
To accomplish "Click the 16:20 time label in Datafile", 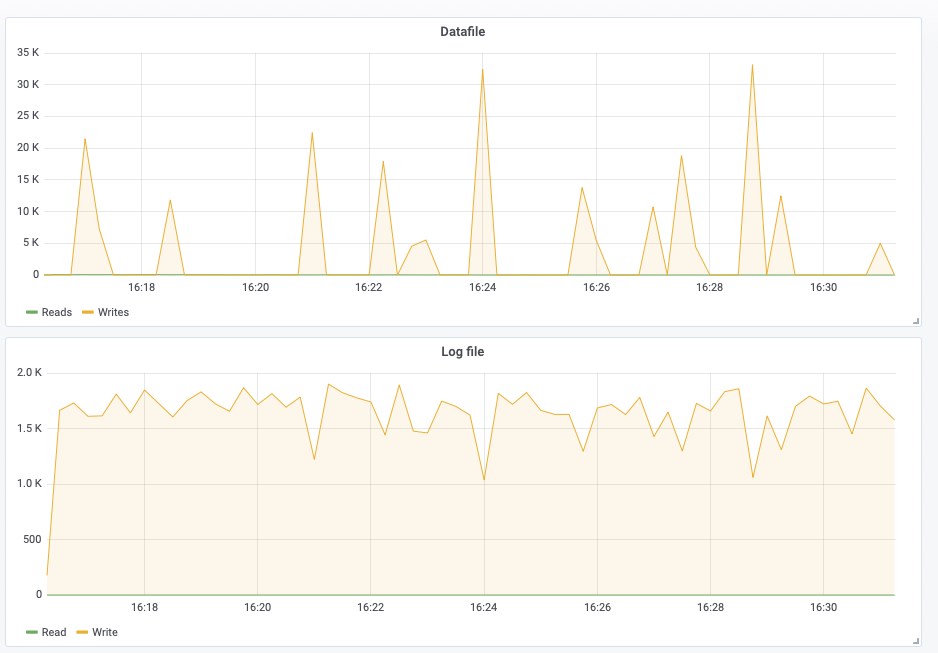I will (255, 288).
